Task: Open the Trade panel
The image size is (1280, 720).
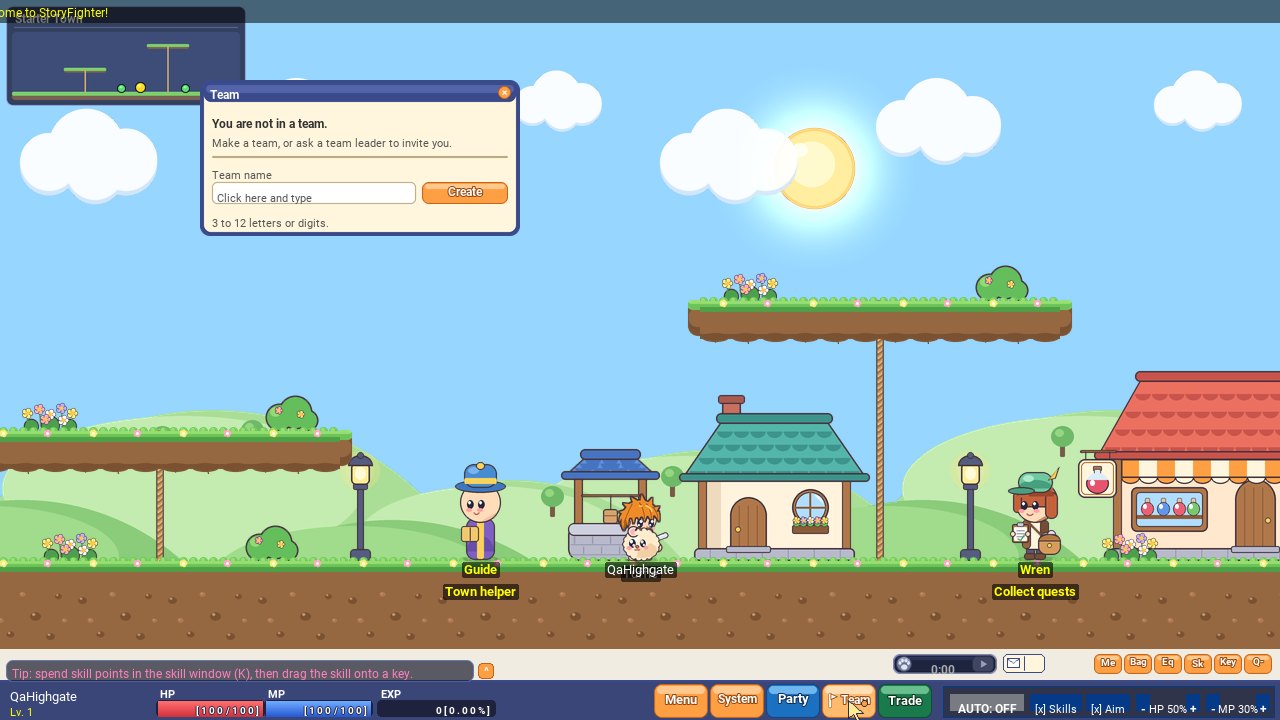Action: coord(905,700)
